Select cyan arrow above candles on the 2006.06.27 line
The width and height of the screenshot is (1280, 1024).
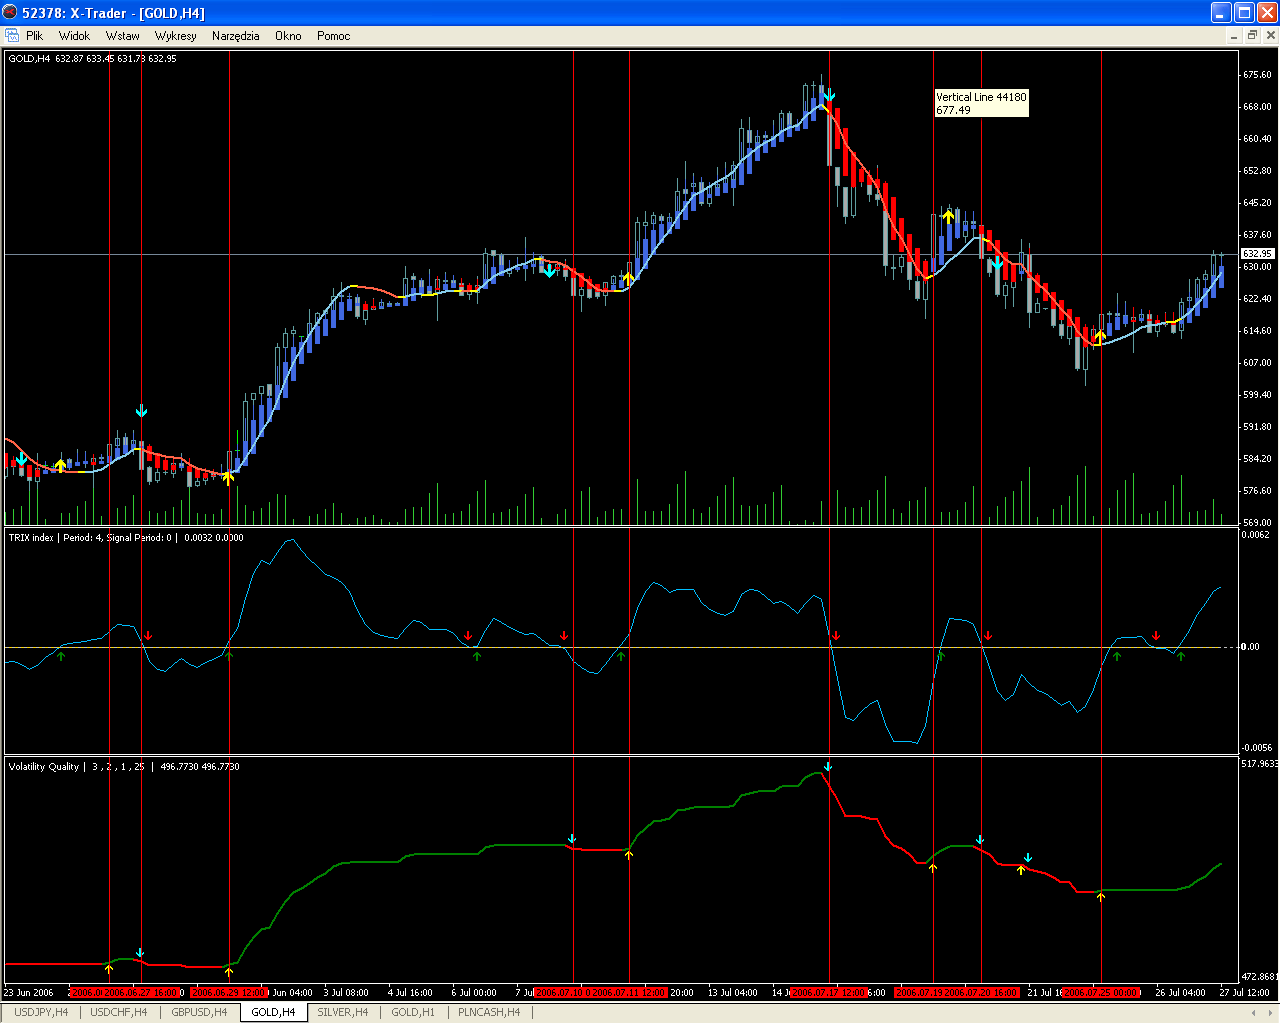(141, 411)
